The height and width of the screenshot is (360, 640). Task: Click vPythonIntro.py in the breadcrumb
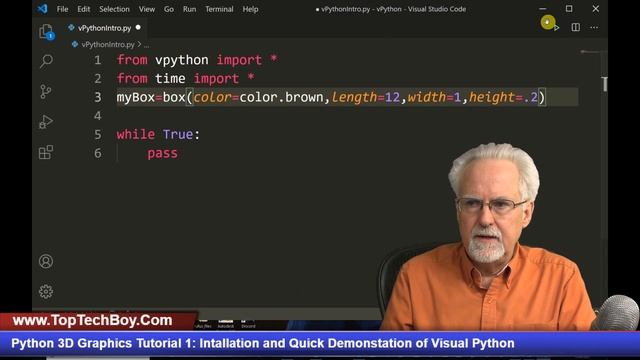tap(108, 44)
